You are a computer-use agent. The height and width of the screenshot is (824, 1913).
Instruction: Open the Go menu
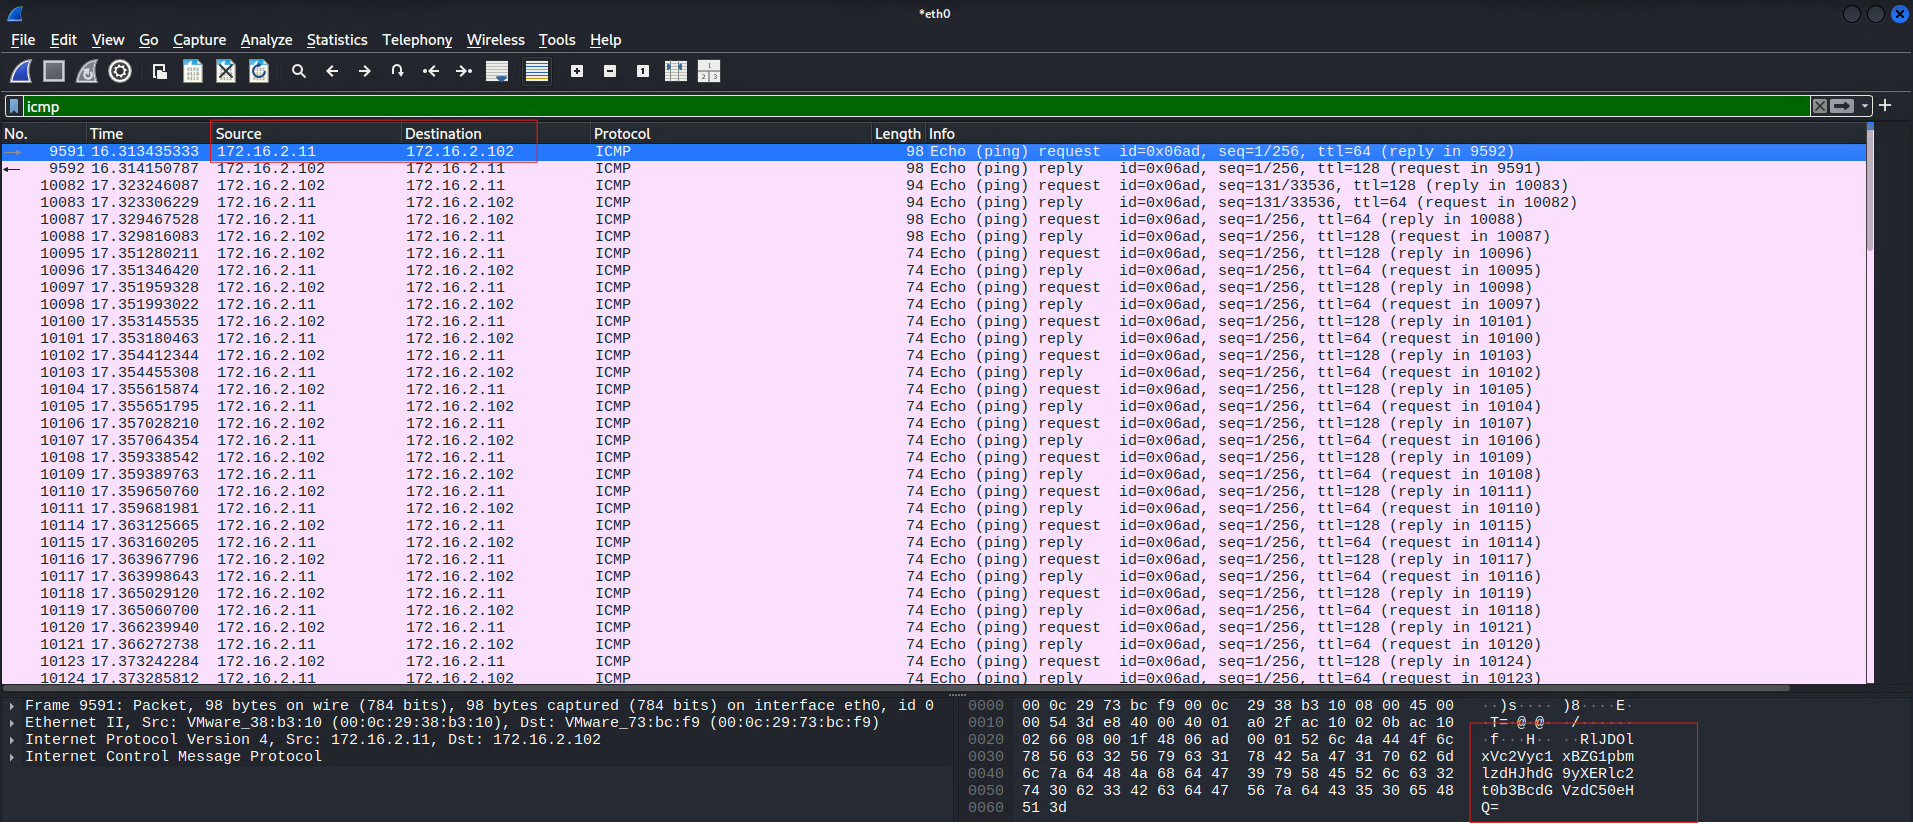click(149, 40)
